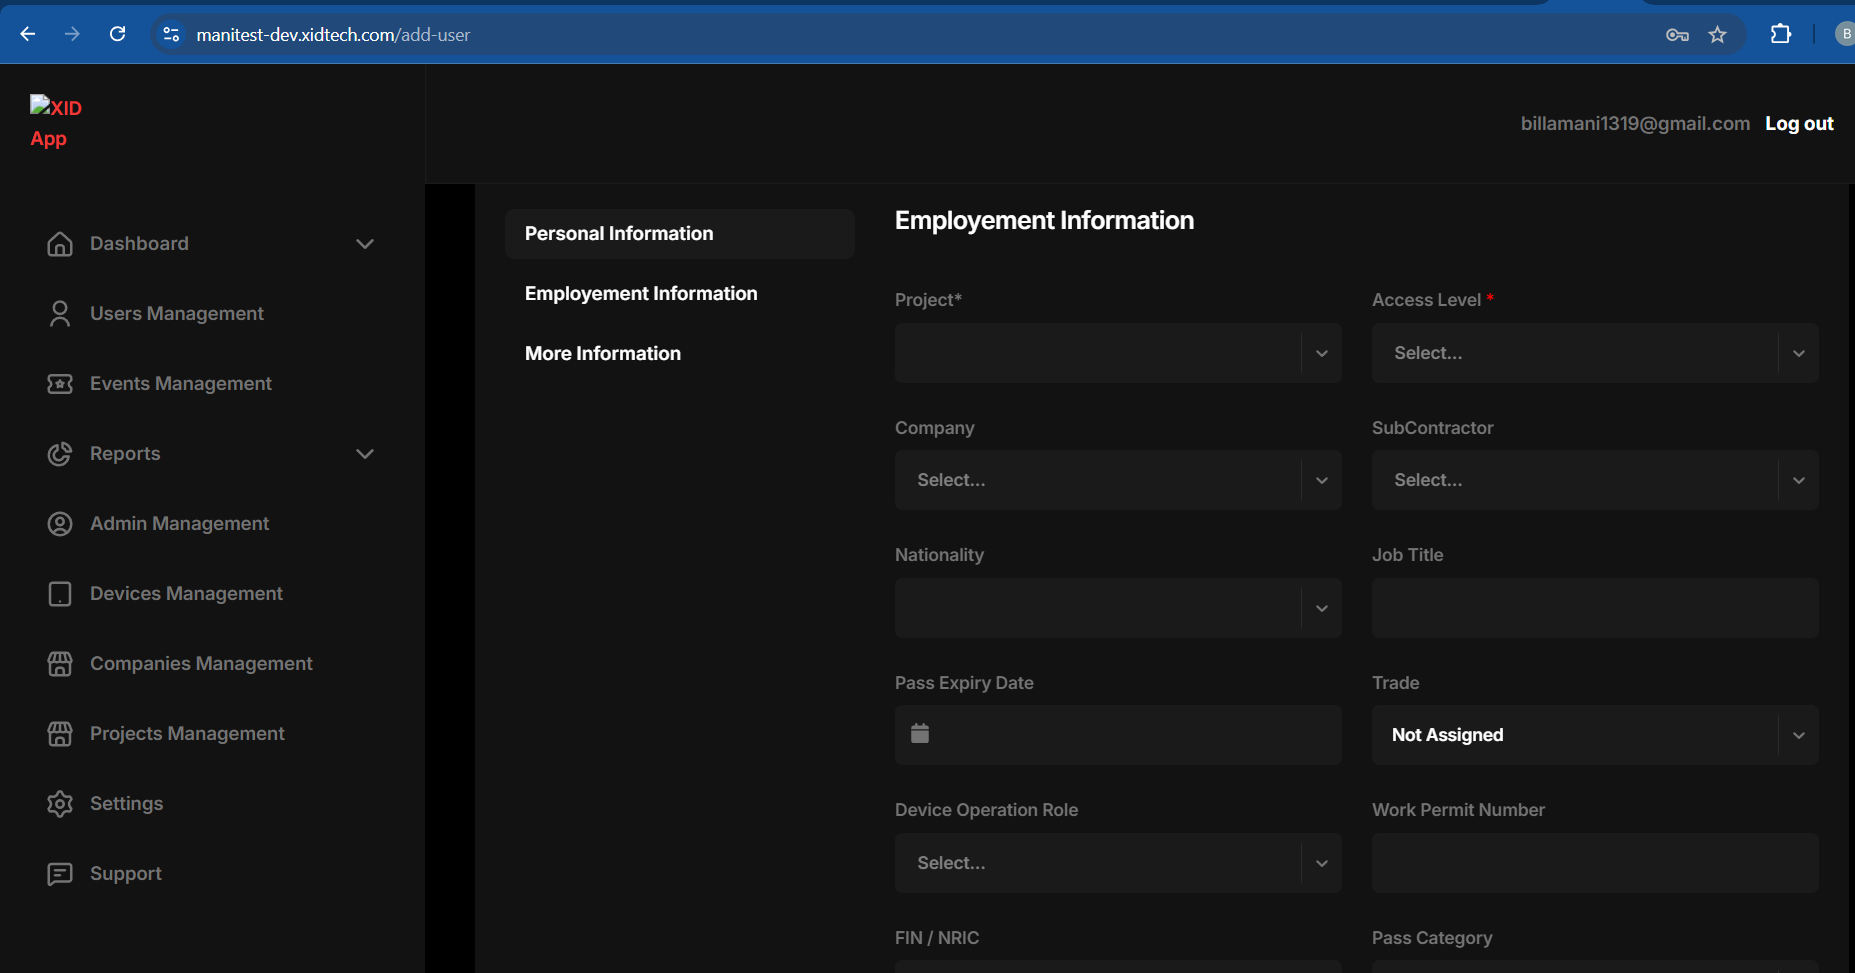Click the Log out link

pos(1798,124)
